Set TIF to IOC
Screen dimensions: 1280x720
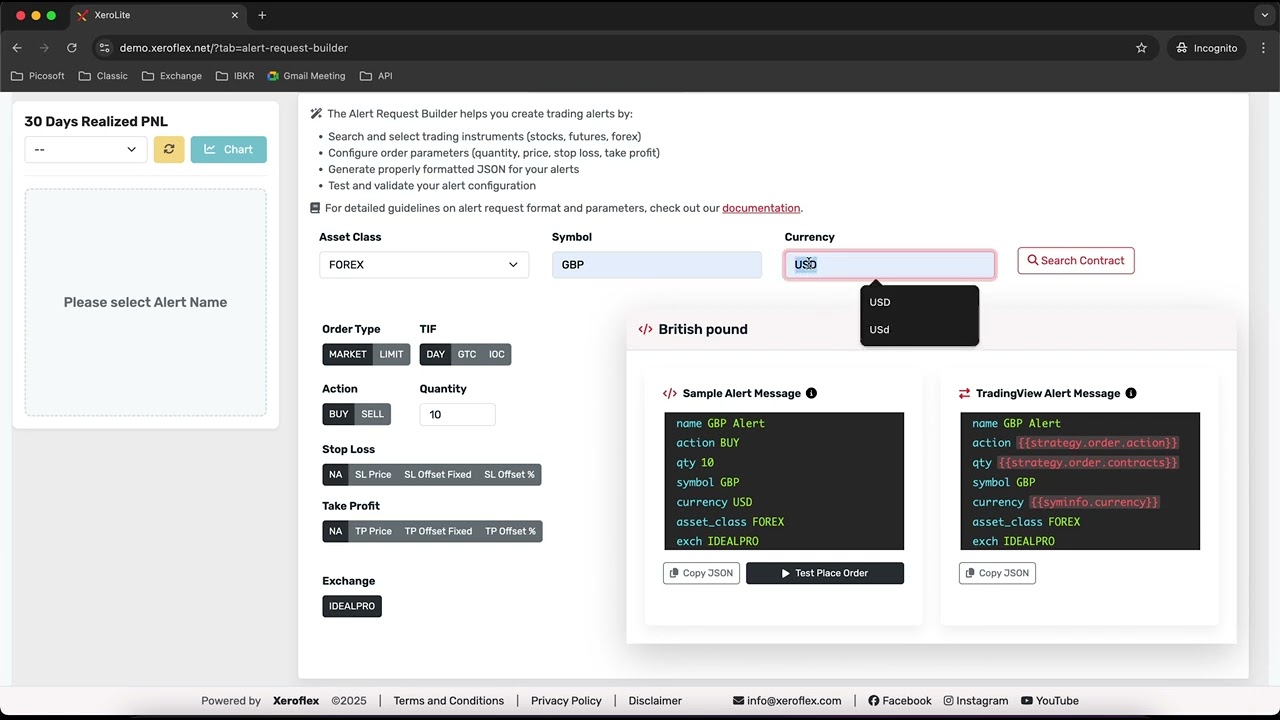tap(497, 354)
